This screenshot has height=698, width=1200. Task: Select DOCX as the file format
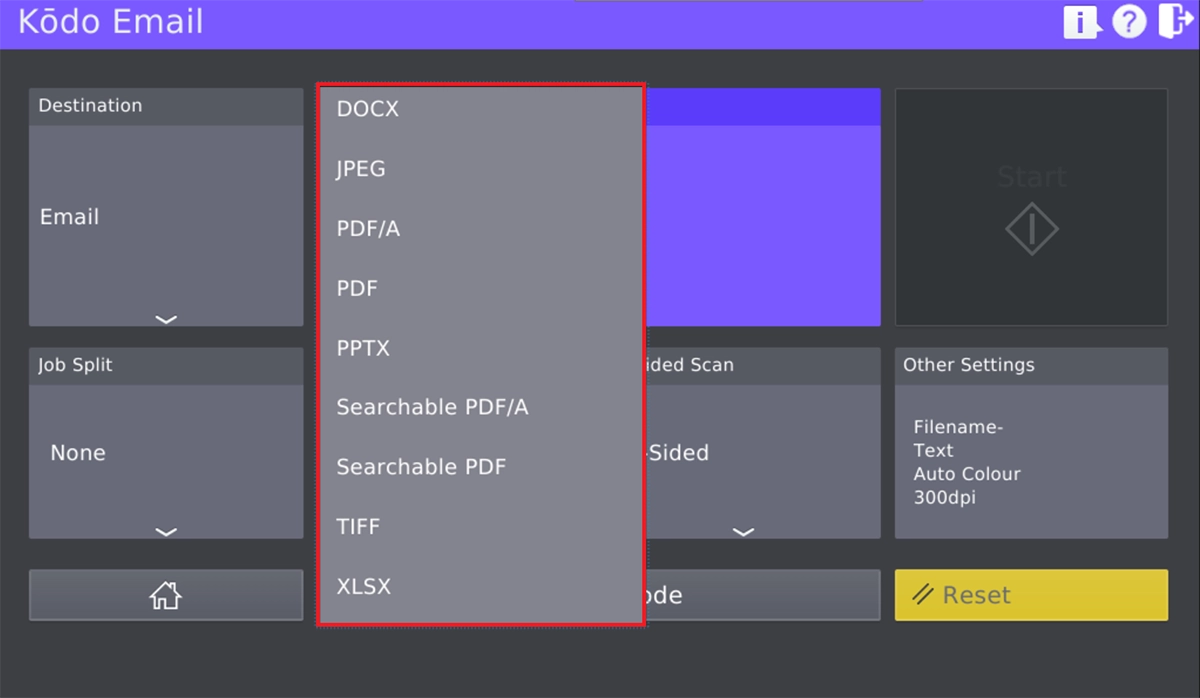point(366,109)
